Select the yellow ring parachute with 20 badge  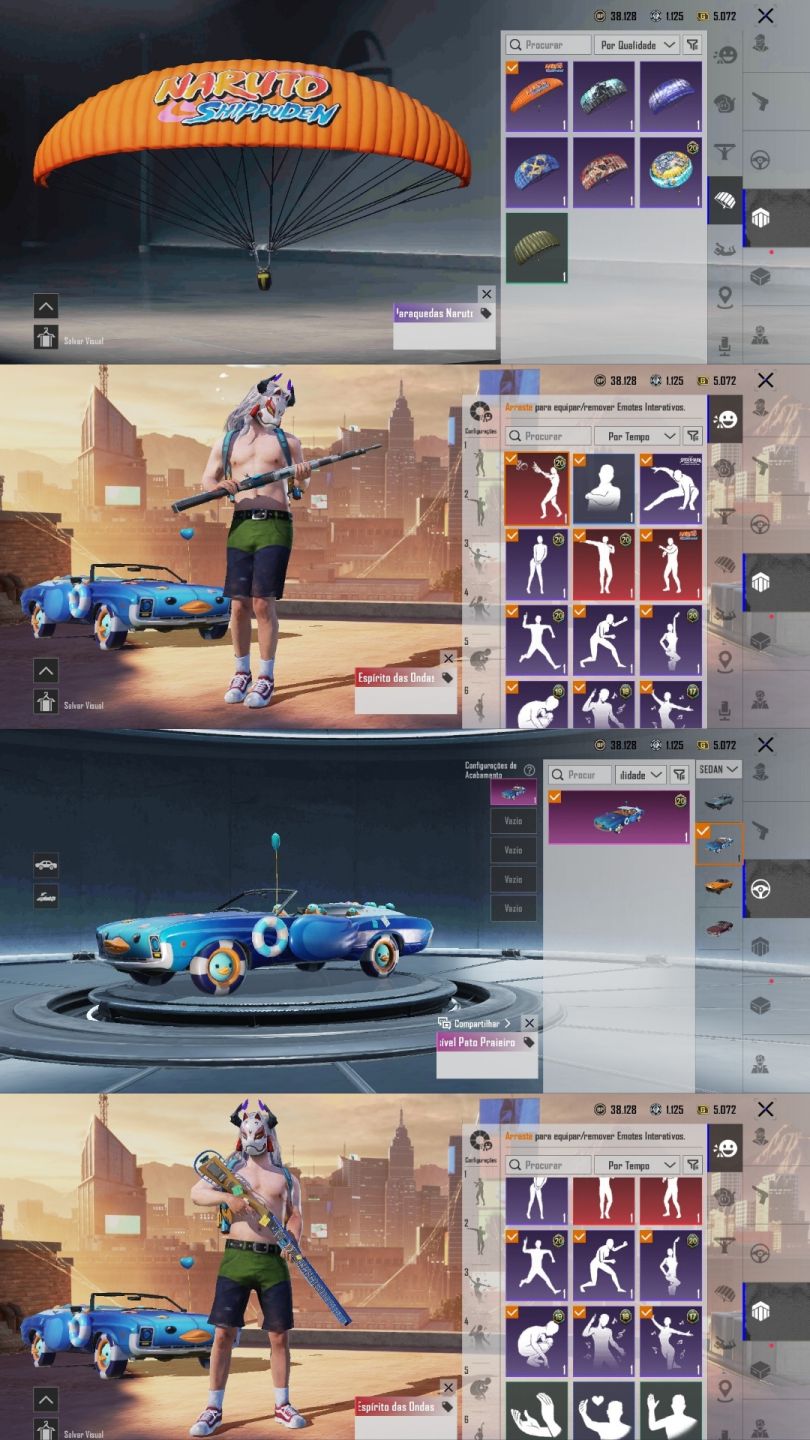point(671,172)
